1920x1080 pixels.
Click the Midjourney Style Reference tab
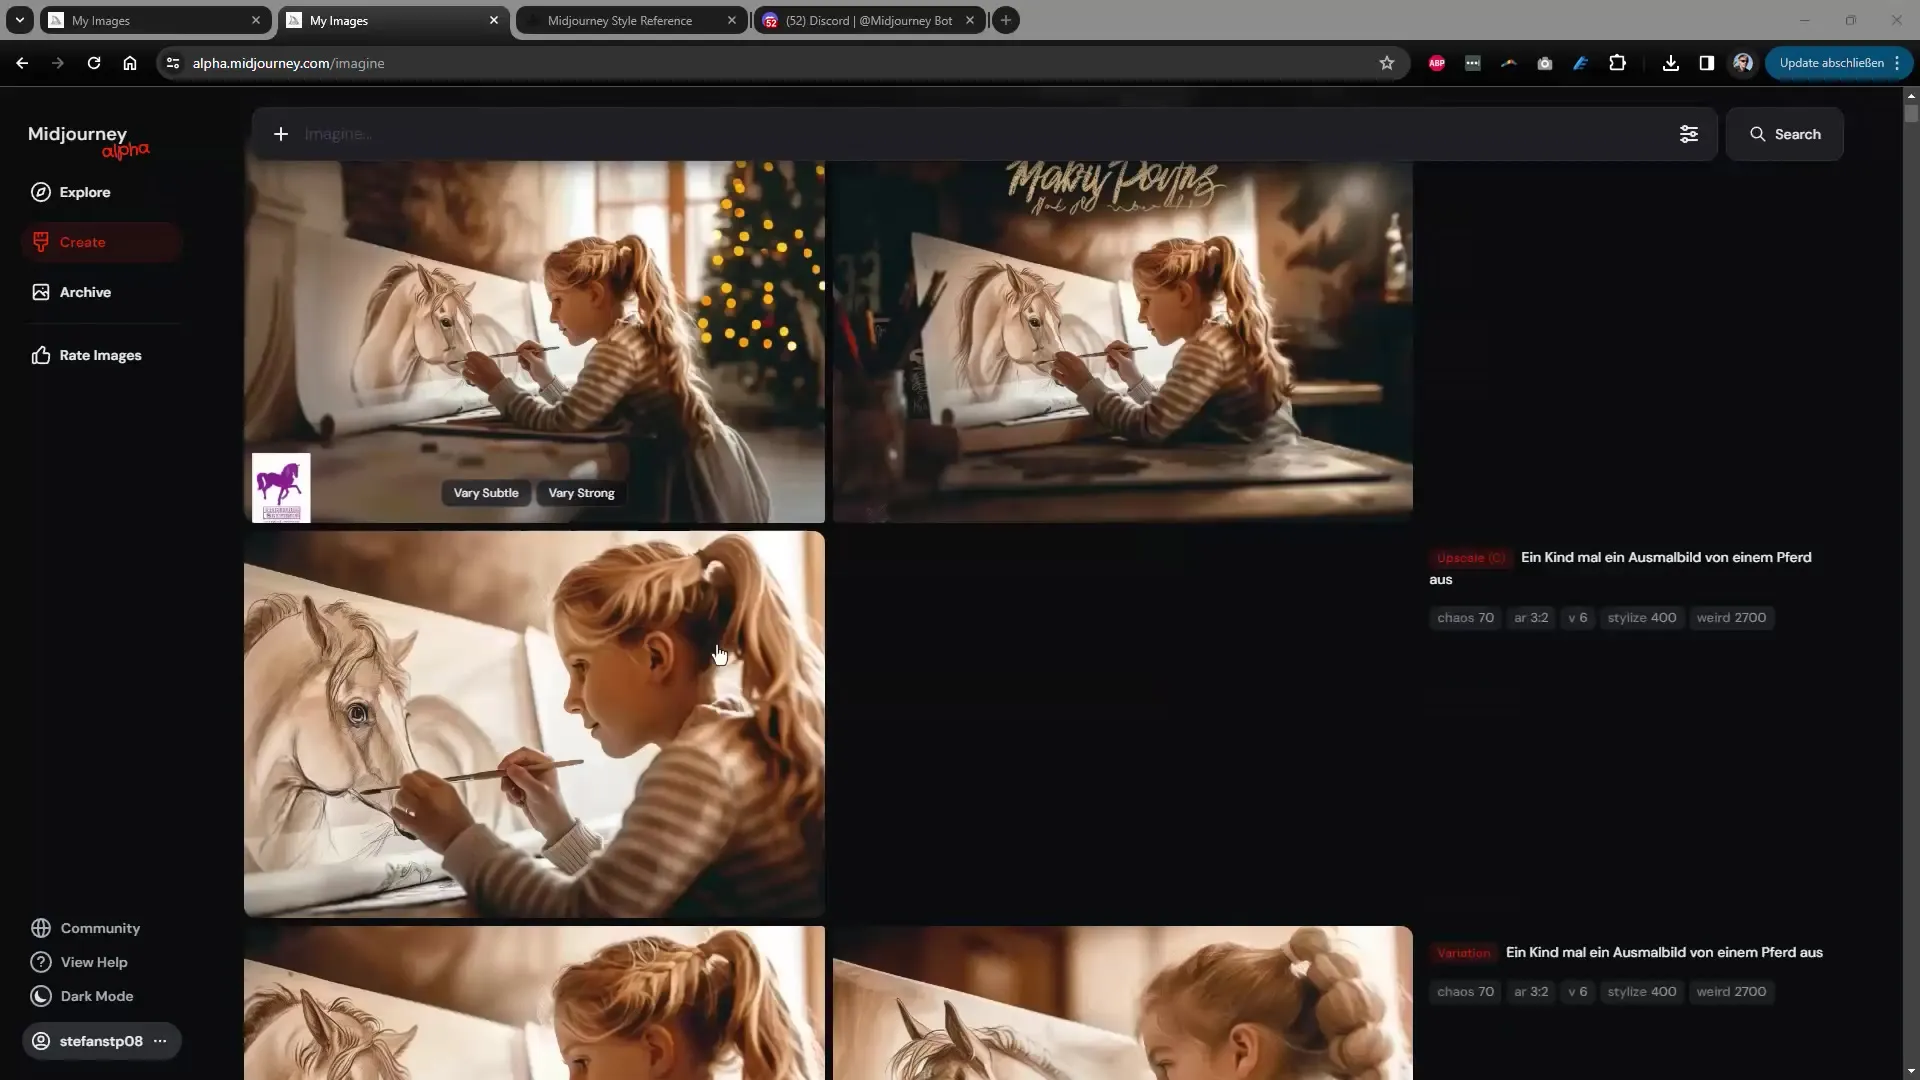[x=620, y=20]
